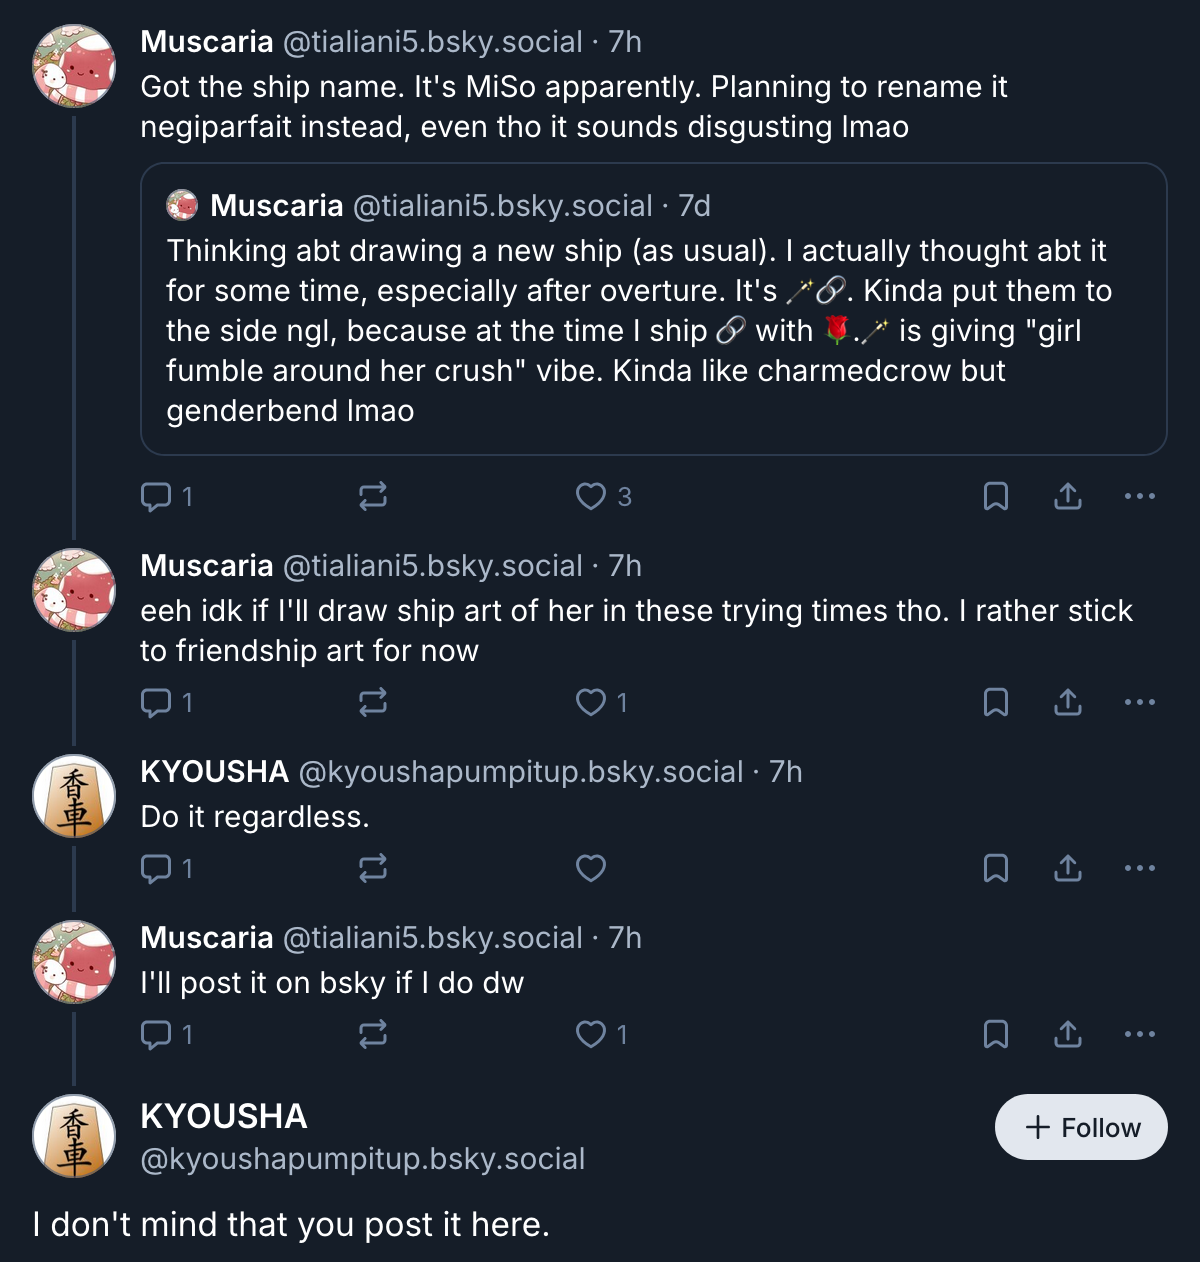Share the MiSo ship name post

[1068, 496]
